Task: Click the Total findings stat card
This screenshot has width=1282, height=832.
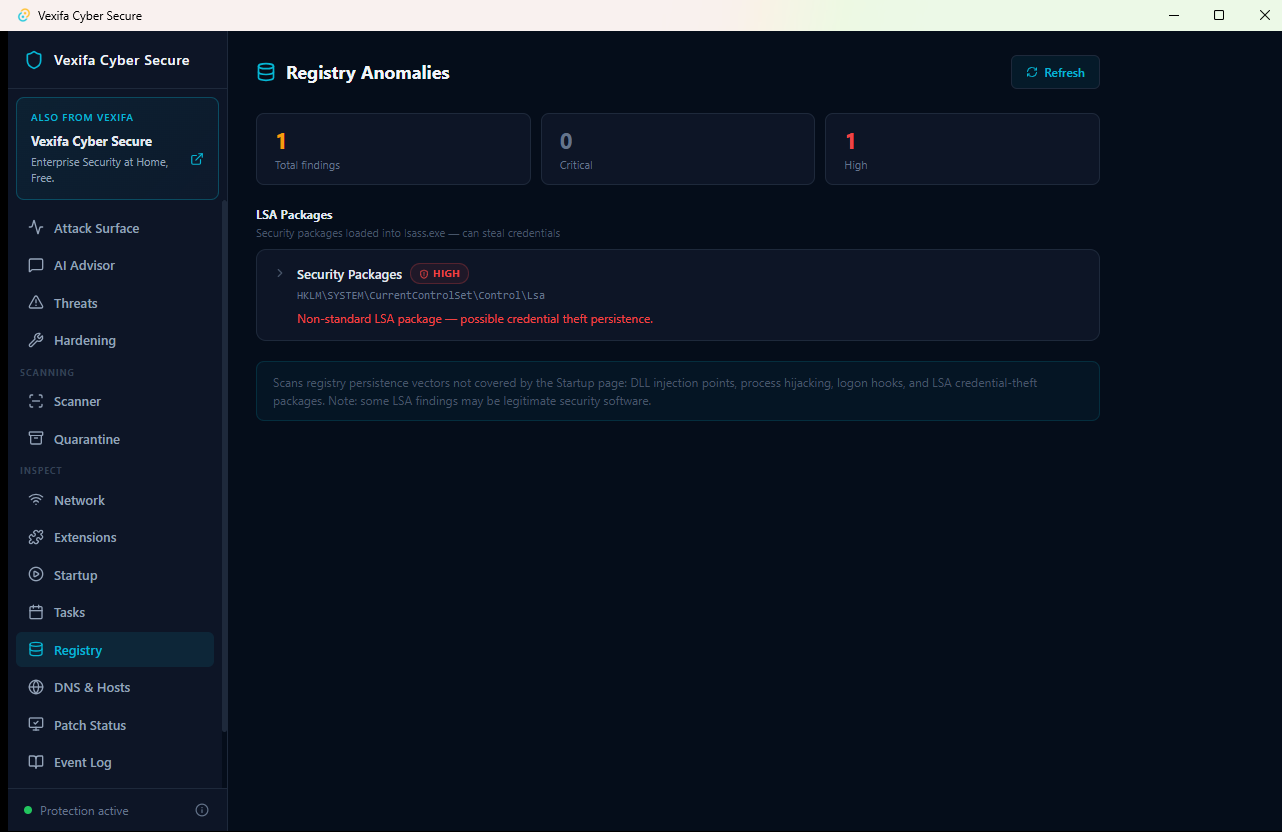Action: (x=393, y=149)
